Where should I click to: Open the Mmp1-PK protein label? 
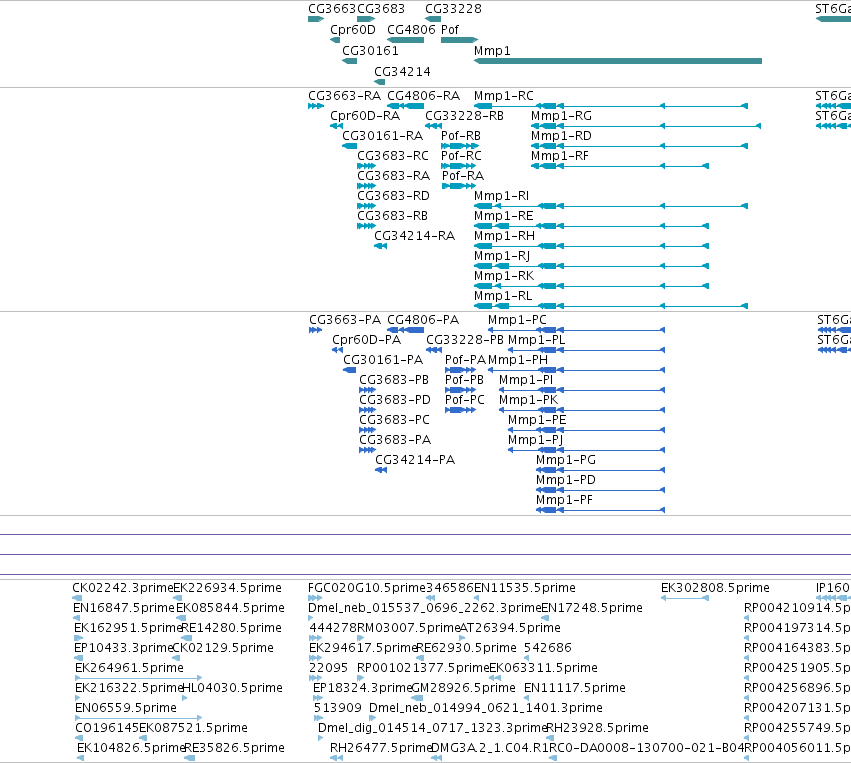click(x=528, y=400)
